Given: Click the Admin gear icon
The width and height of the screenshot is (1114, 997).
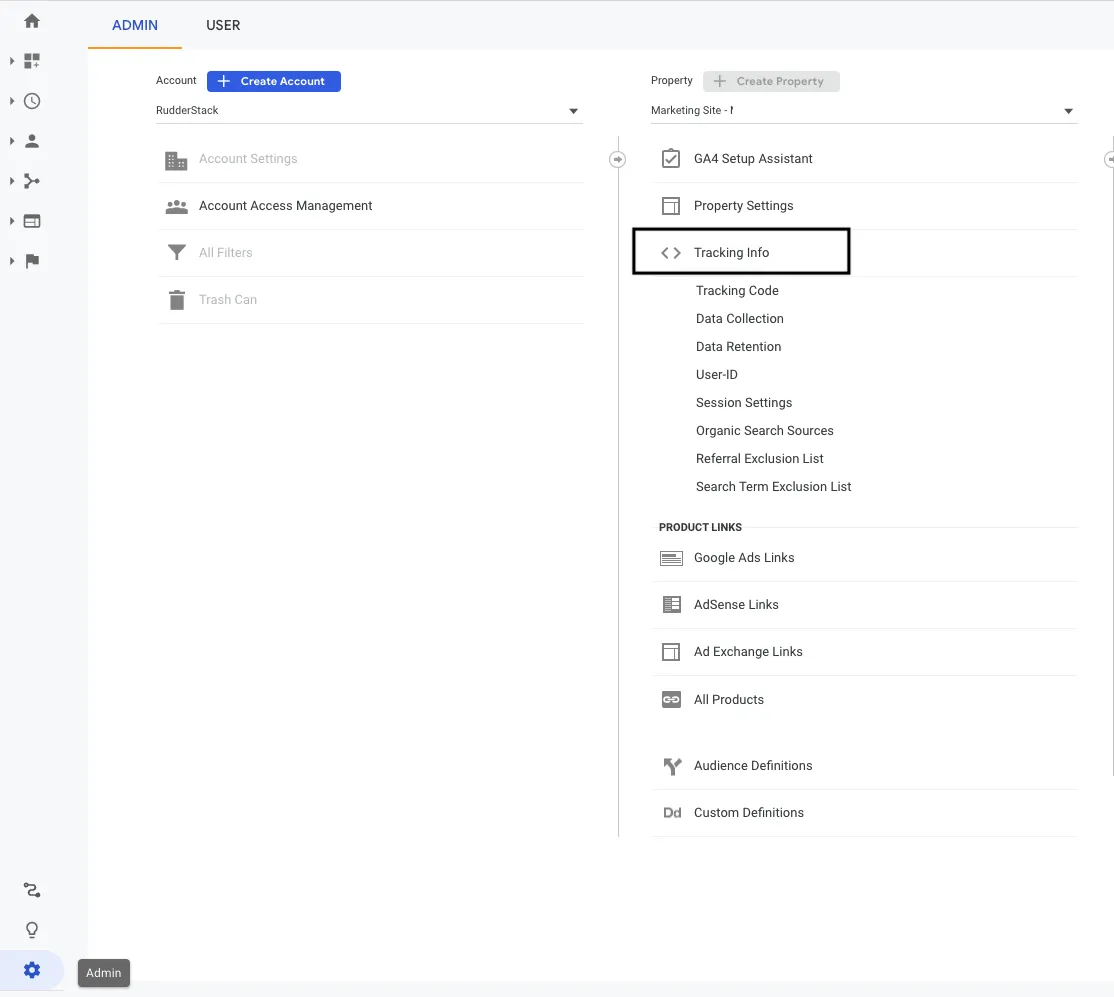Looking at the screenshot, I should click(x=32, y=970).
